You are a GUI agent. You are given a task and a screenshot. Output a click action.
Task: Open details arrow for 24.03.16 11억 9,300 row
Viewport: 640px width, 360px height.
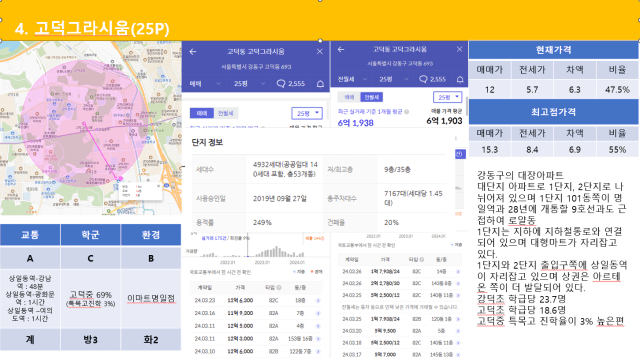tap(318, 313)
